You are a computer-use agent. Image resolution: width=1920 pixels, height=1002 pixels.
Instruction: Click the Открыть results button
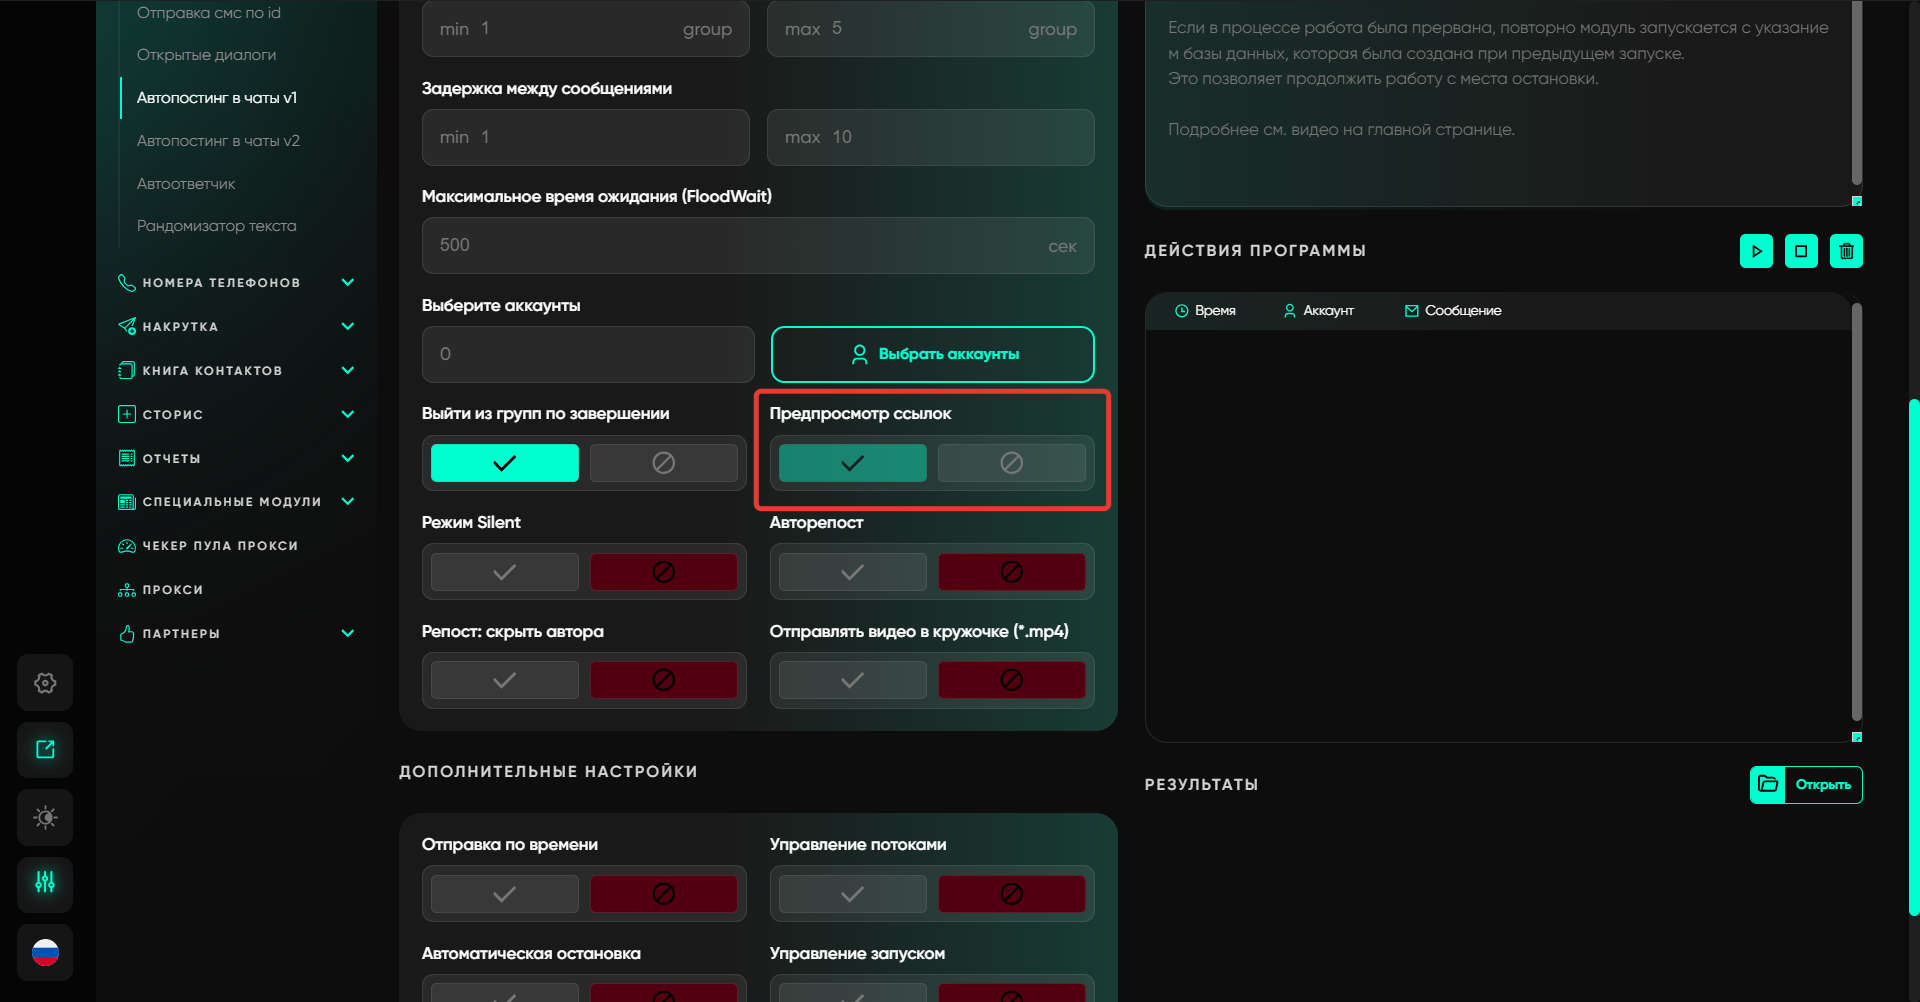pyautogui.click(x=1806, y=785)
